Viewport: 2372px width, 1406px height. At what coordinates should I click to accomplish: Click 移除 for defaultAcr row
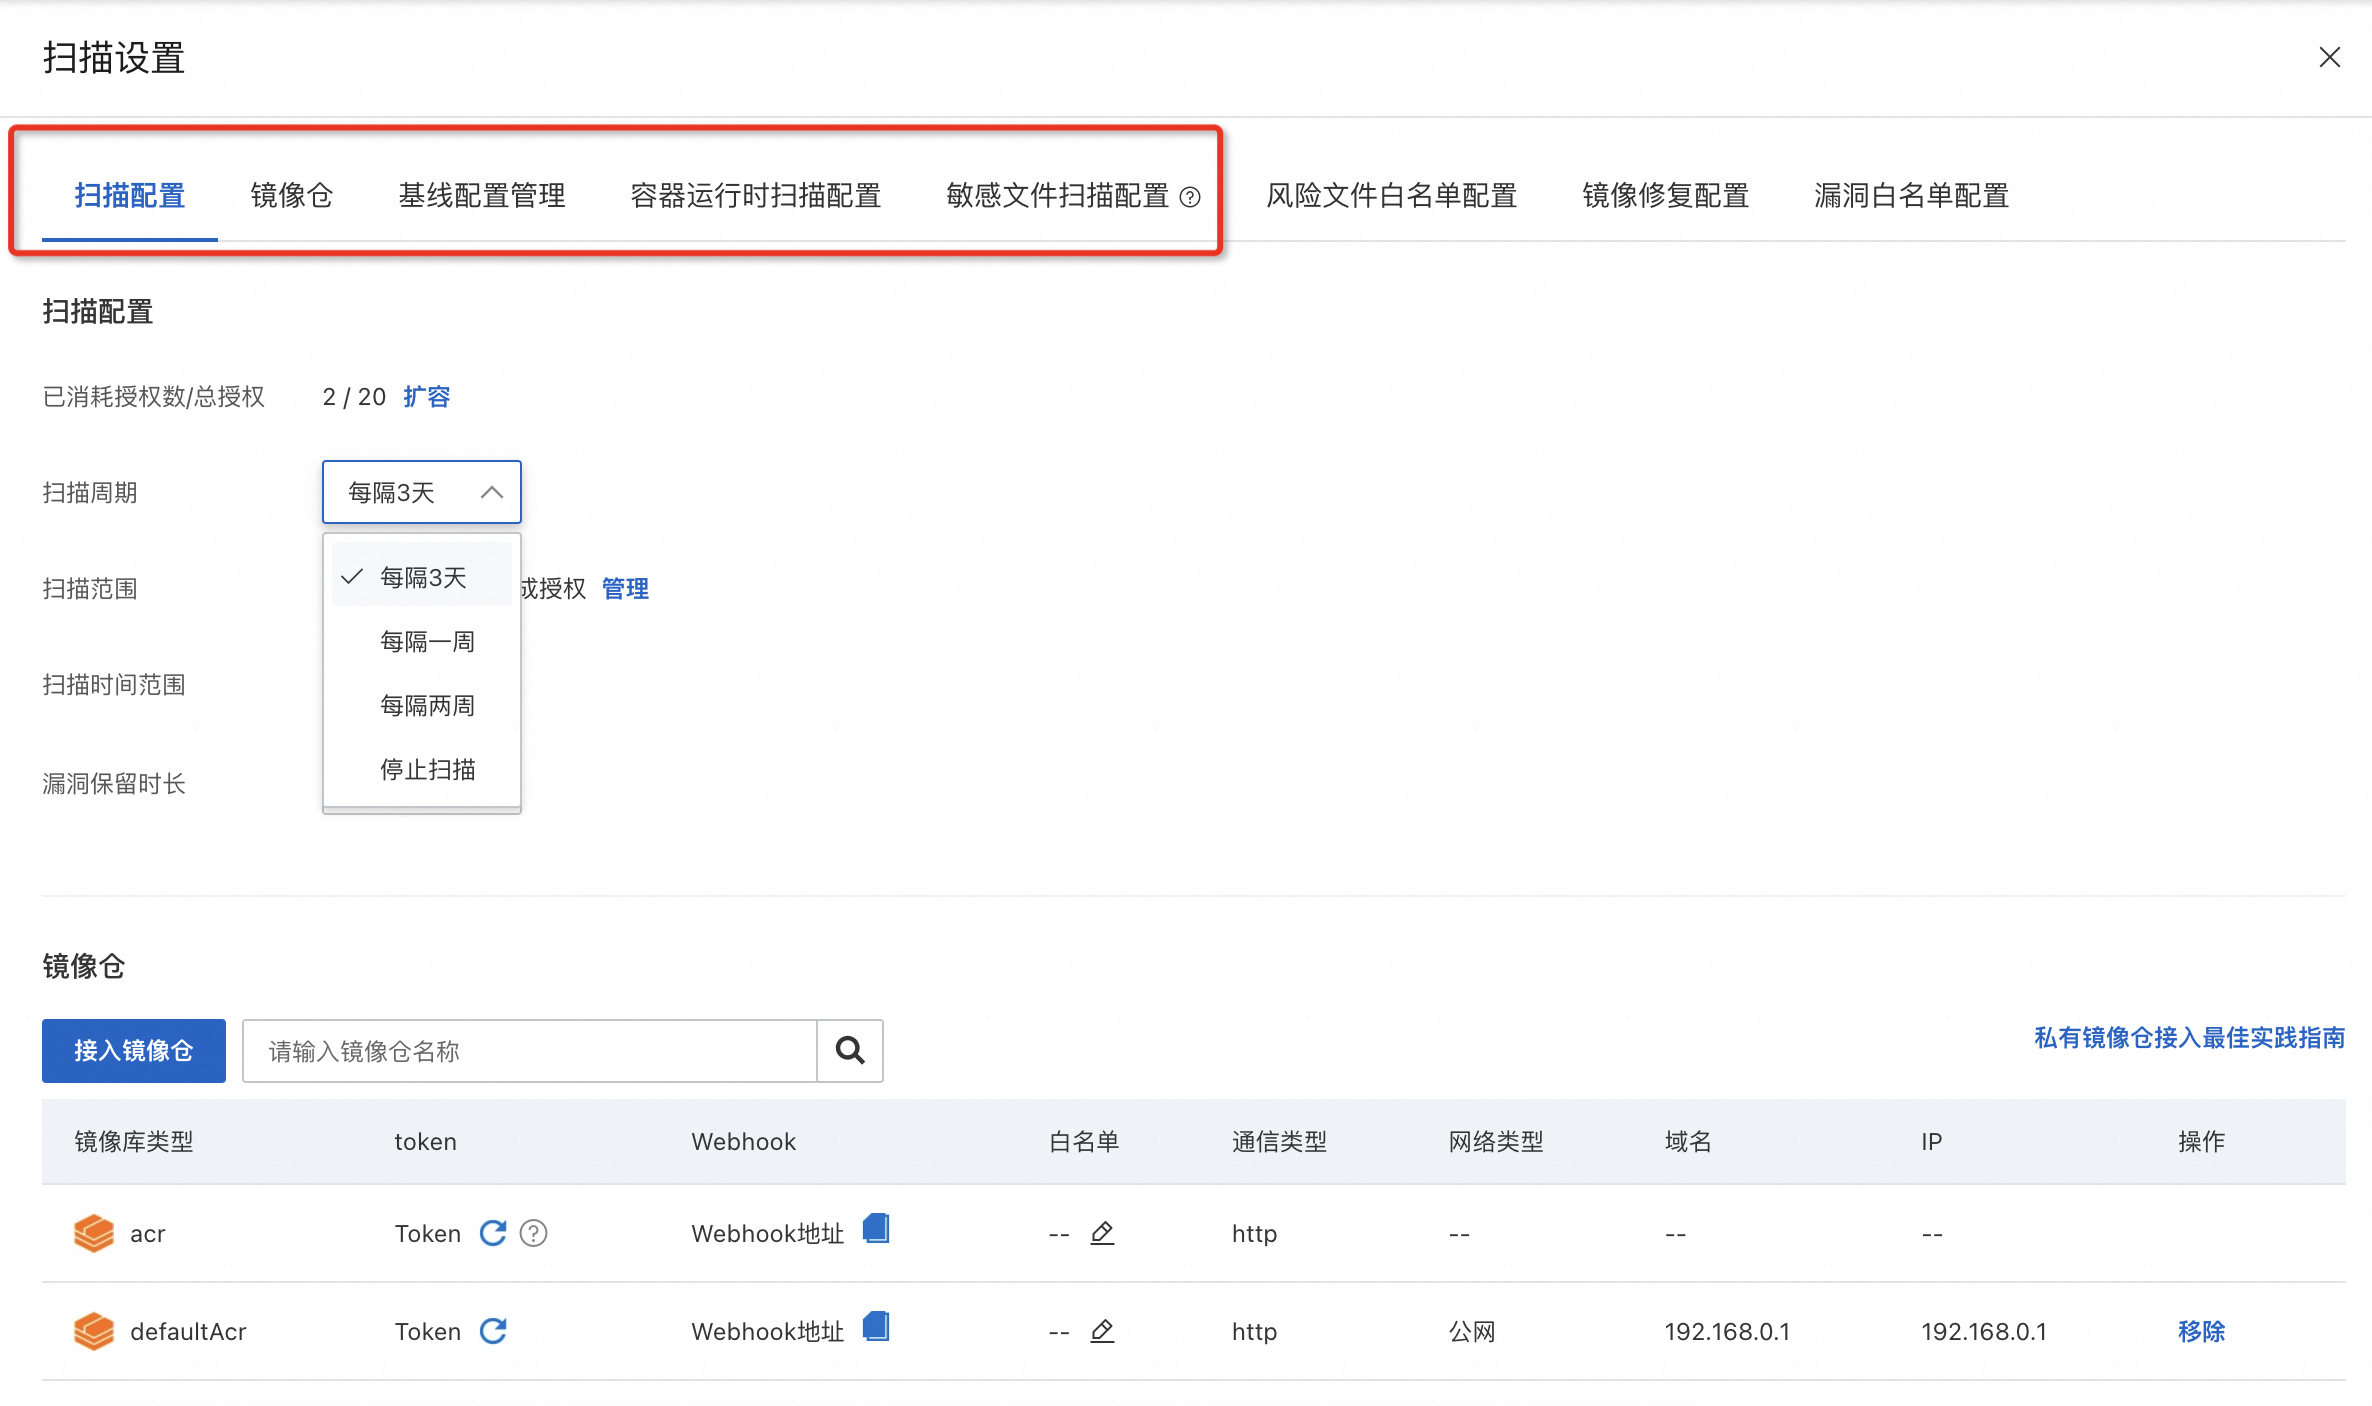[x=2201, y=1331]
